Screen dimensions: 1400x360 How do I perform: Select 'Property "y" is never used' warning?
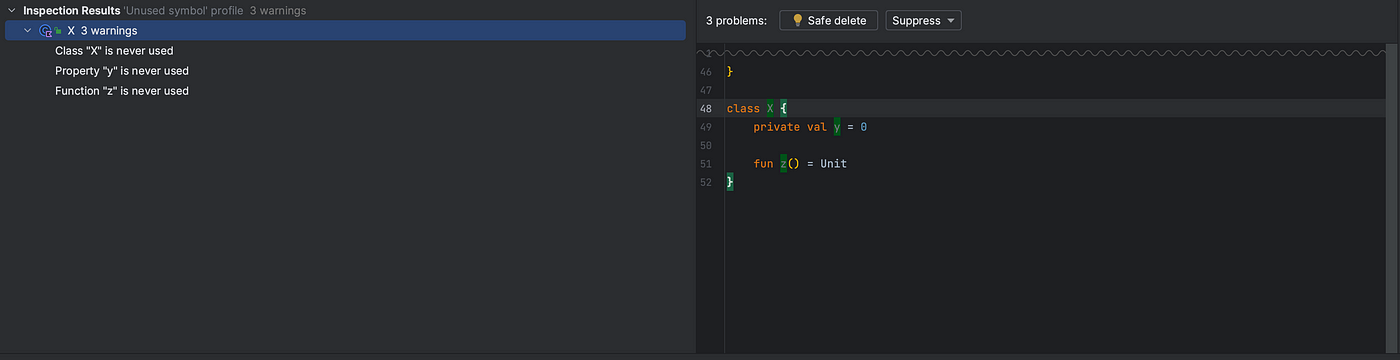tap(122, 71)
